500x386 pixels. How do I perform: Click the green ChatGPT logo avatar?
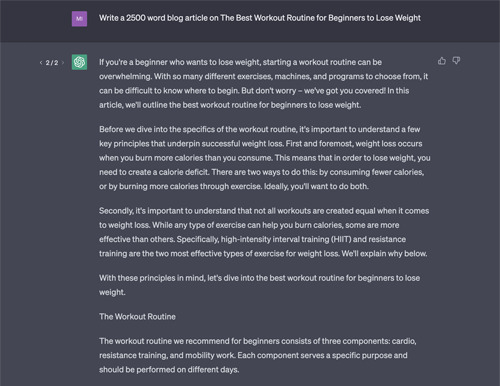pos(79,62)
